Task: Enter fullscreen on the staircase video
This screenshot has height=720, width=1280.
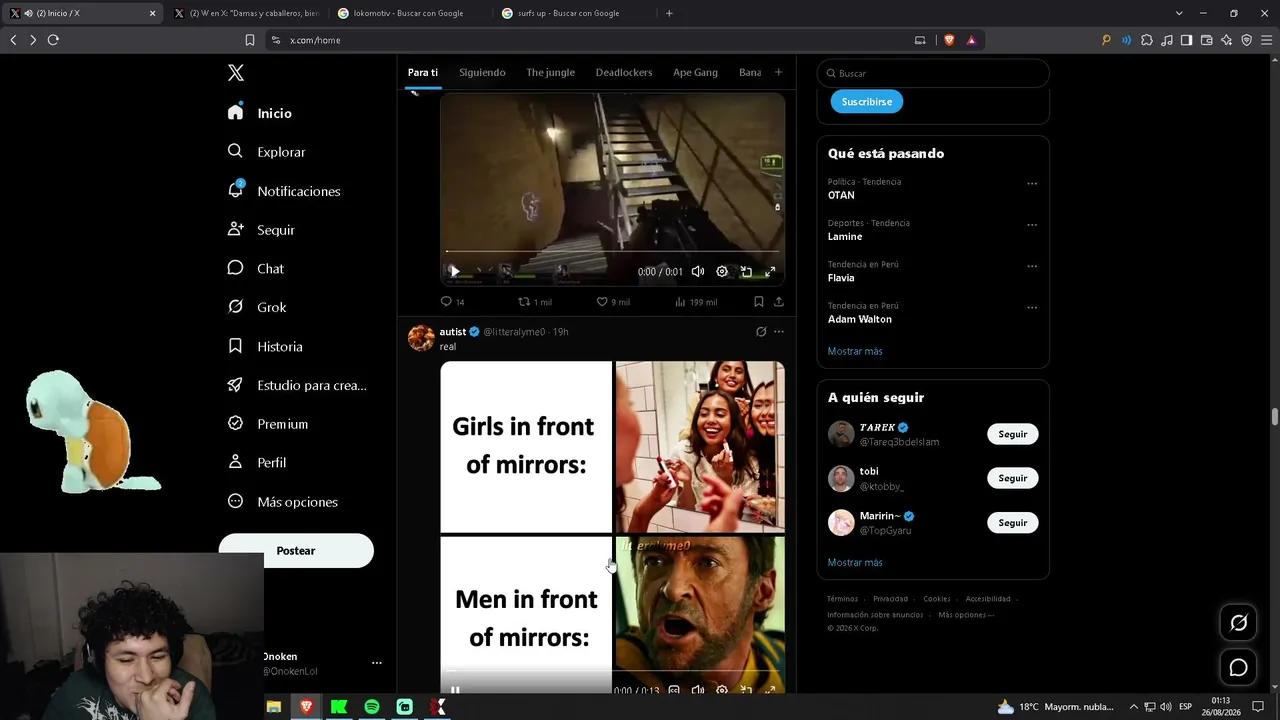Action: click(770, 271)
